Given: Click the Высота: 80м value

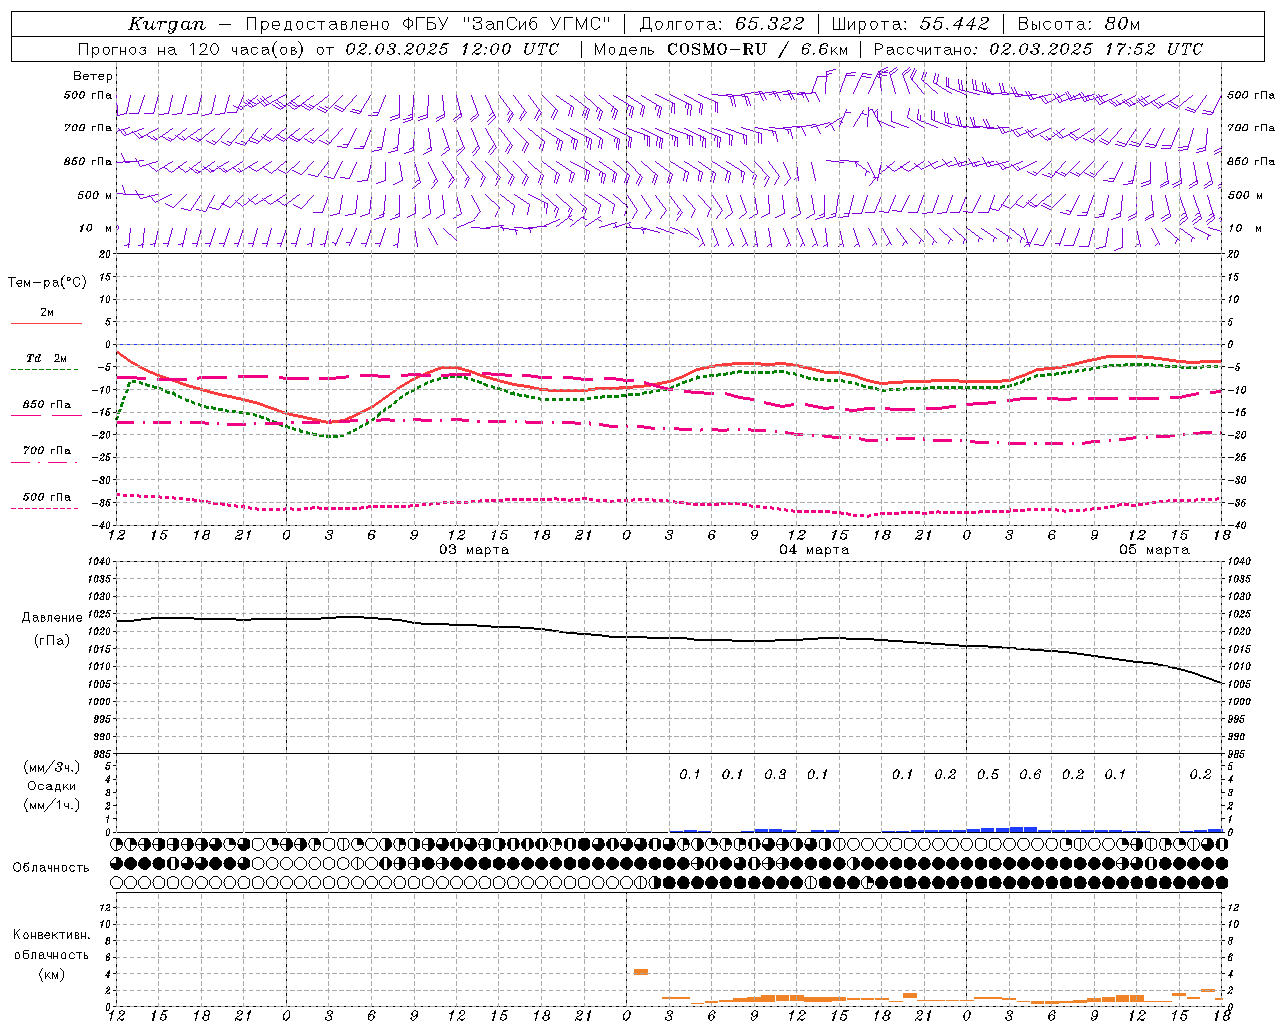Looking at the screenshot, I should 1078,24.
